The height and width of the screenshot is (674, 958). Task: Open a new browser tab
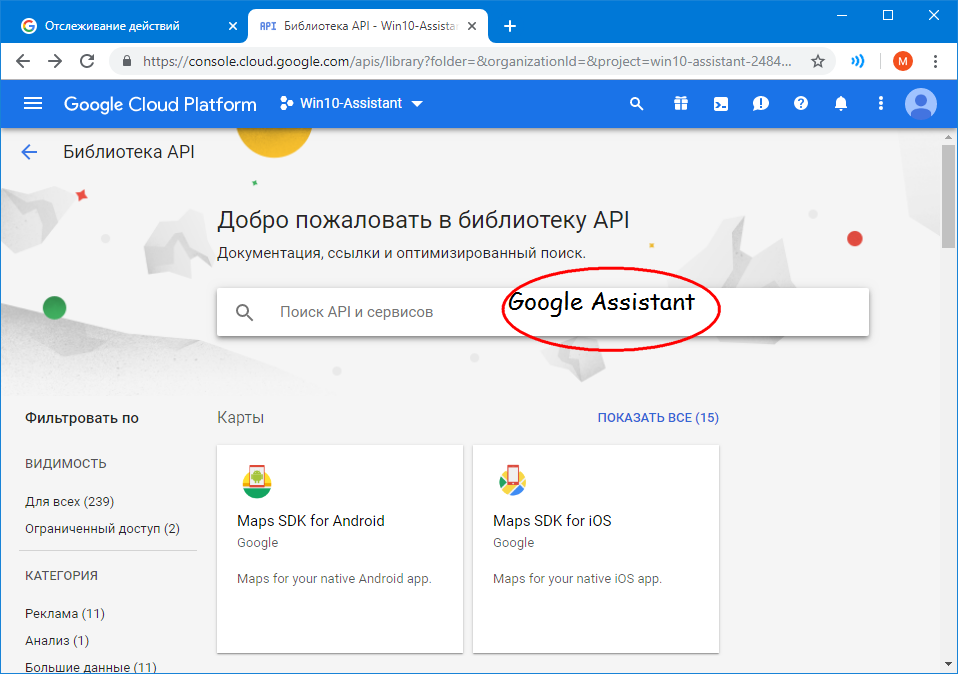click(x=510, y=26)
